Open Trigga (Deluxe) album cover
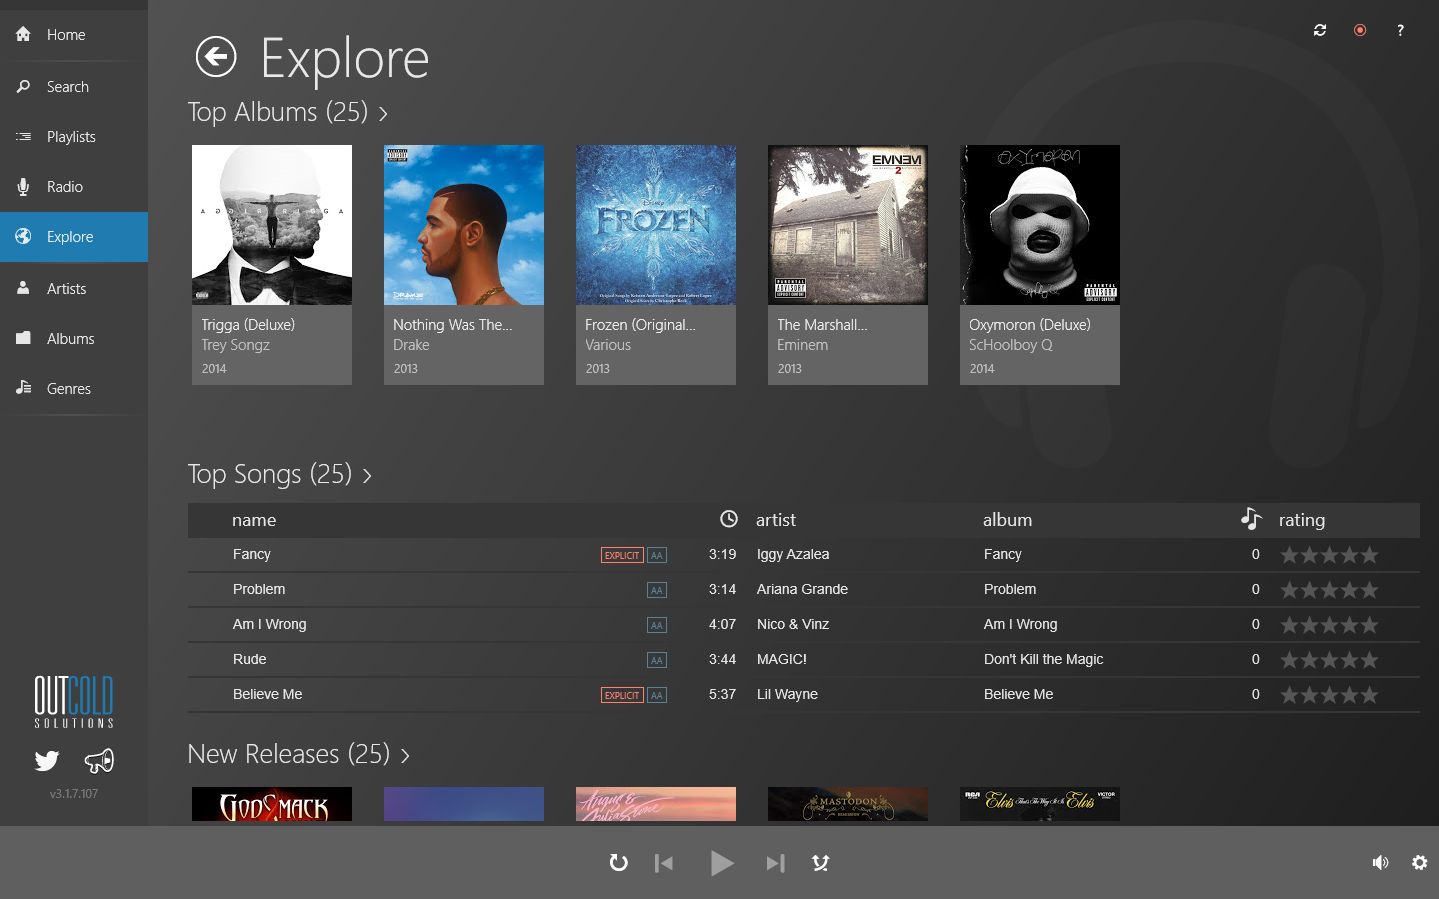 [272, 225]
